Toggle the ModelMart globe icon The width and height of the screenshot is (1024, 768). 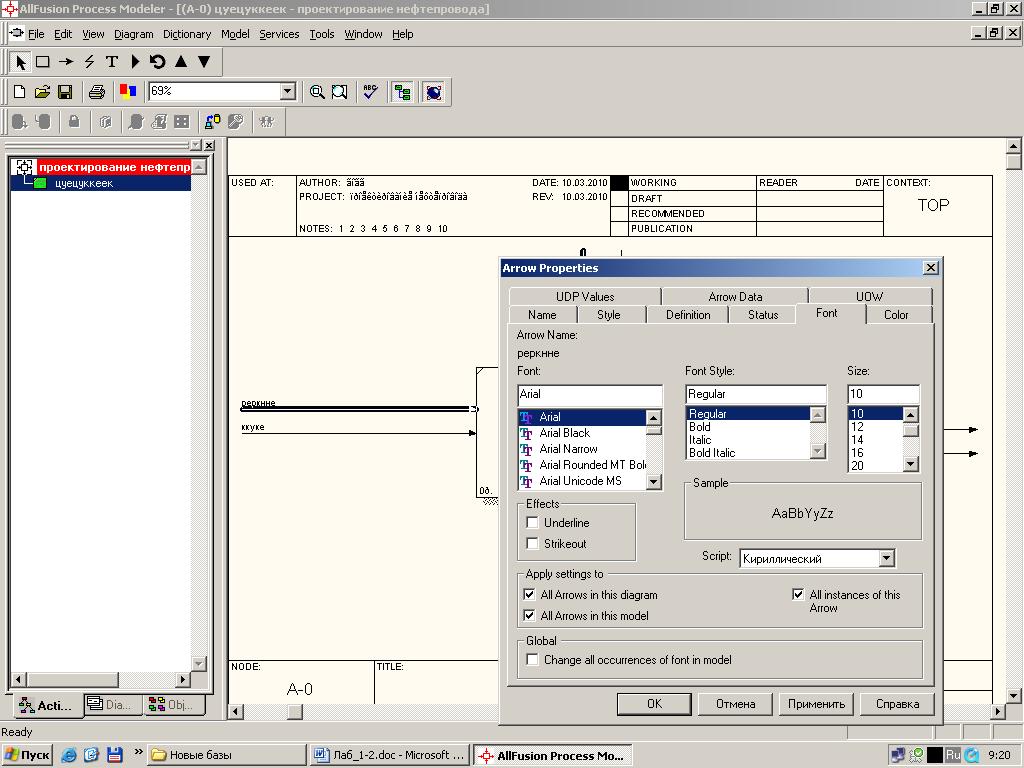(434, 92)
